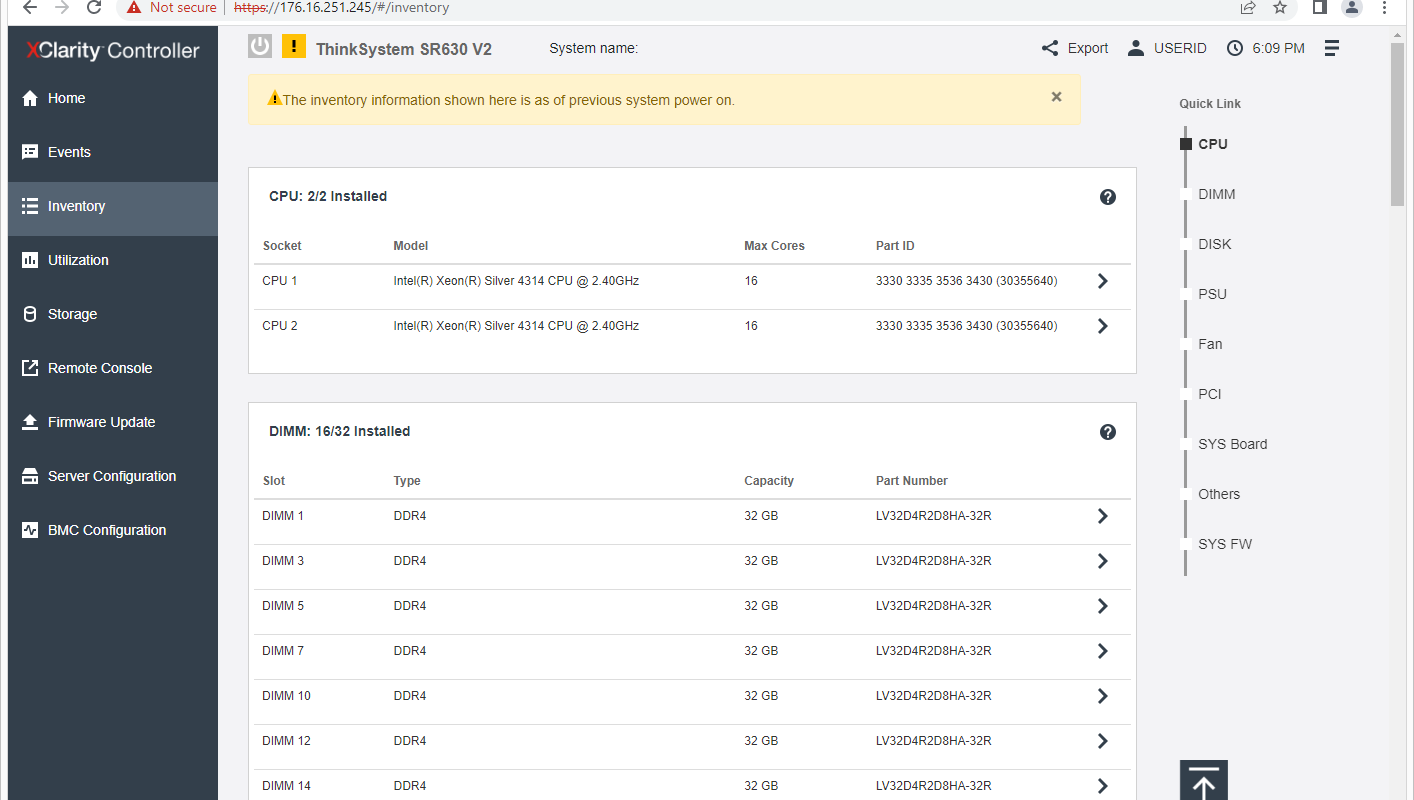
Task: Expand DIMM 14 row details
Action: (x=1103, y=786)
